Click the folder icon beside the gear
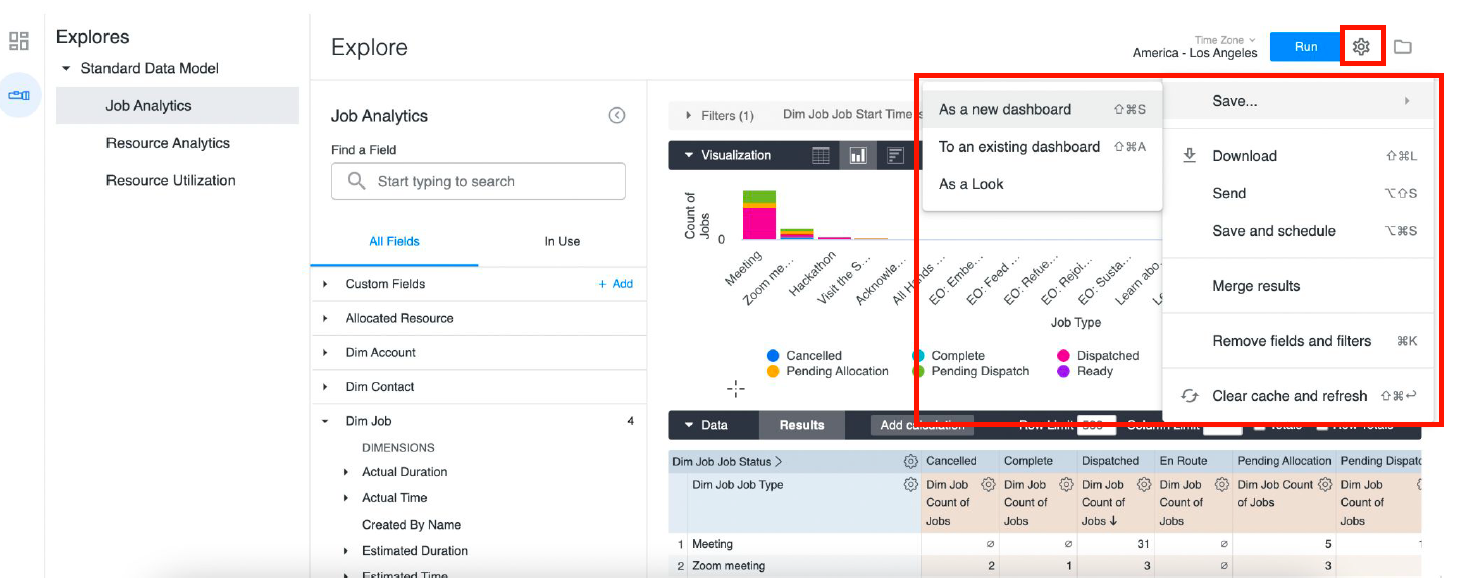 pyautogui.click(x=1403, y=47)
